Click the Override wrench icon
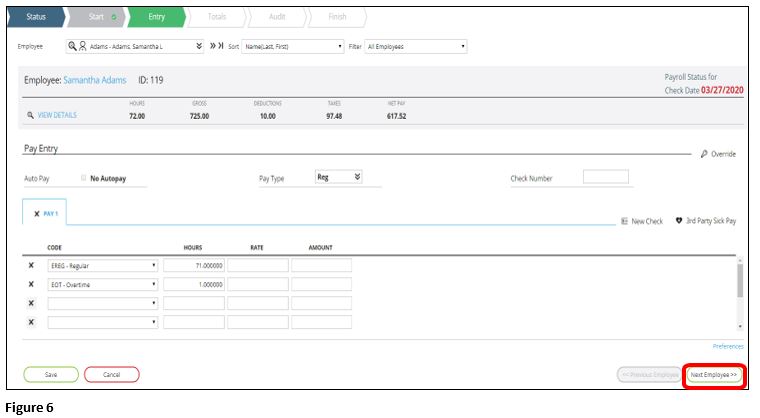This screenshot has width=760, height=418. tap(704, 154)
